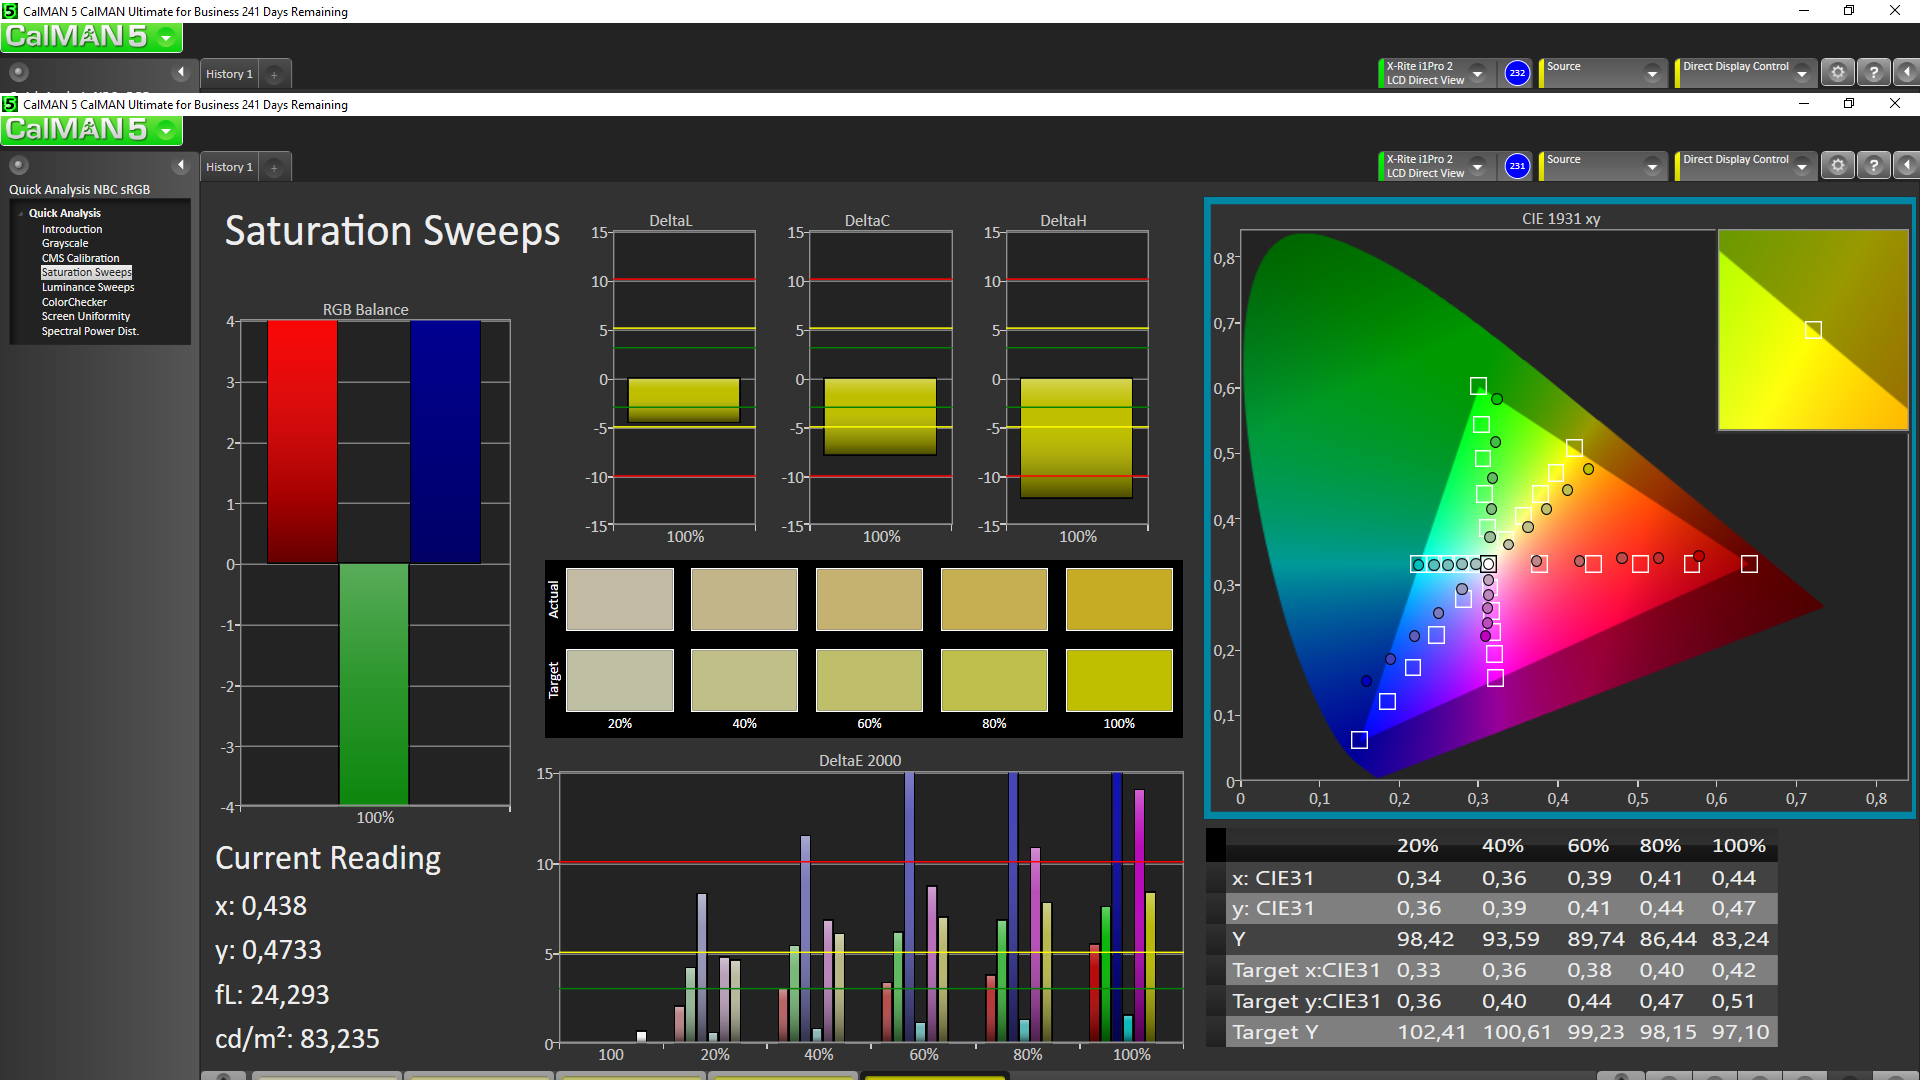The height and width of the screenshot is (1080, 1920).
Task: Open Screen Uniformity workflow page
Action: (x=86, y=316)
